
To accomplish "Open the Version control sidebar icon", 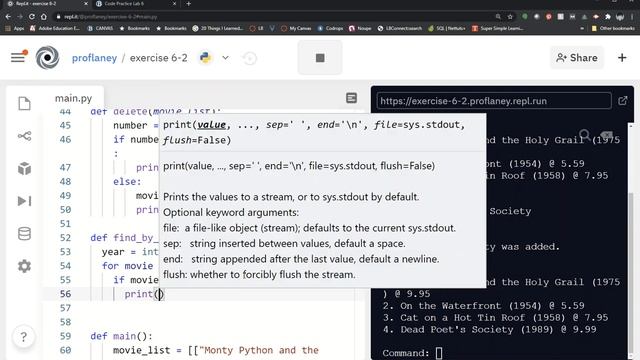I will pos(24,136).
